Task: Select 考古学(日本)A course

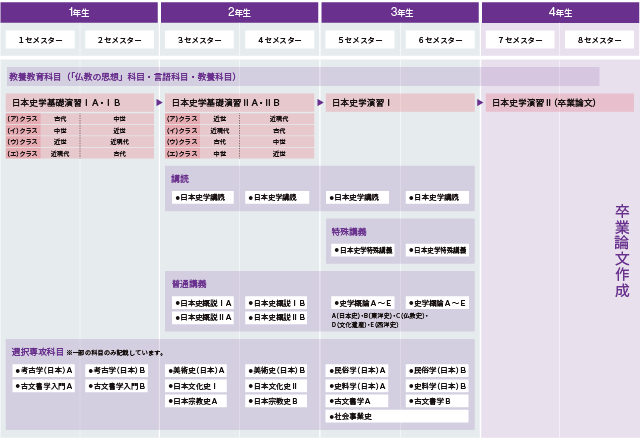Action: (44, 371)
